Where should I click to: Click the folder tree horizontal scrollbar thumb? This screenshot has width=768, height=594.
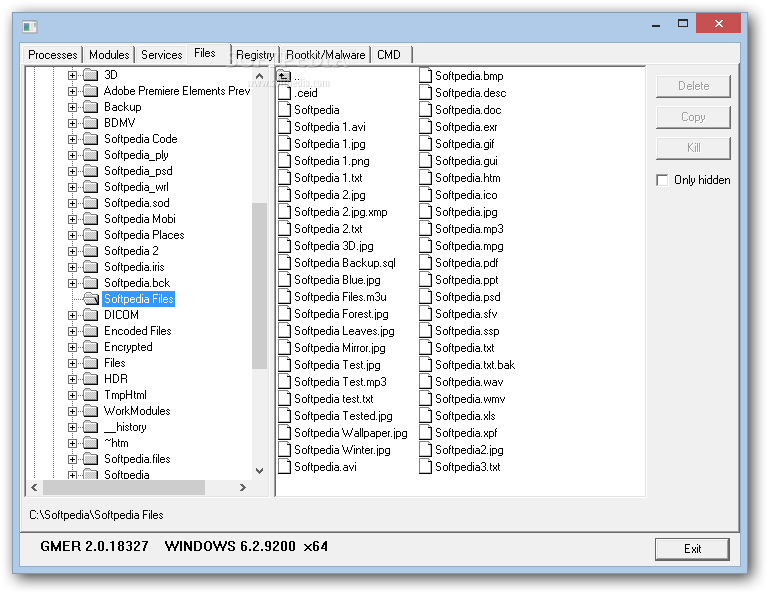pos(124,487)
